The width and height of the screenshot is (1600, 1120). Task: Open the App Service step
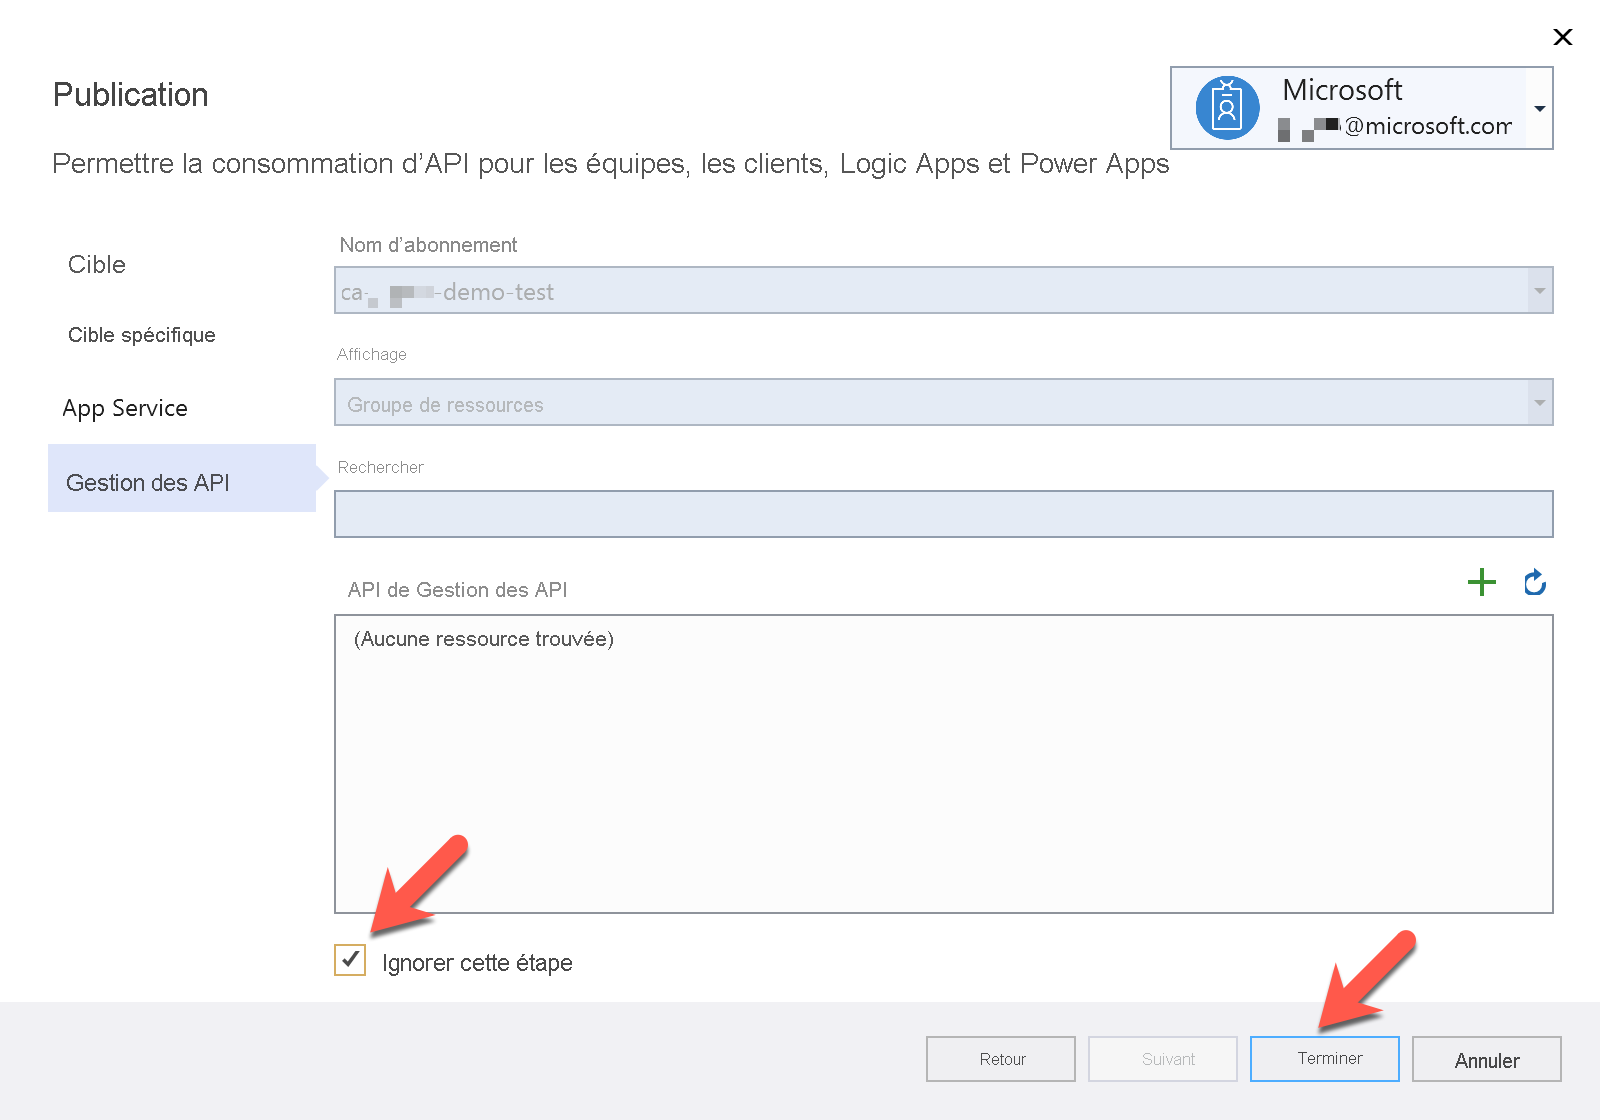click(125, 408)
